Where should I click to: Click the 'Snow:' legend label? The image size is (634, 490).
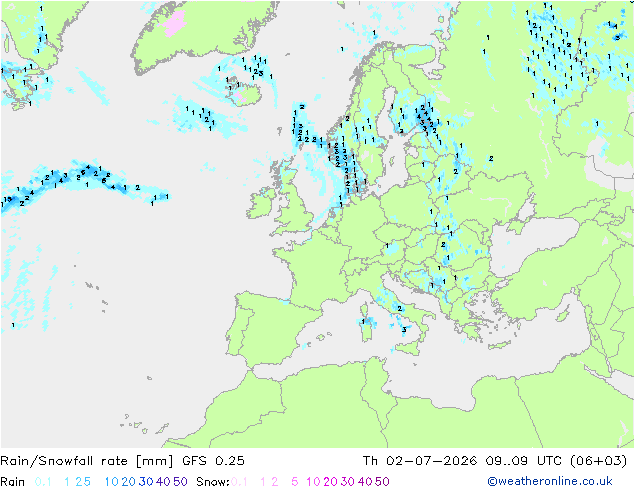213,482
